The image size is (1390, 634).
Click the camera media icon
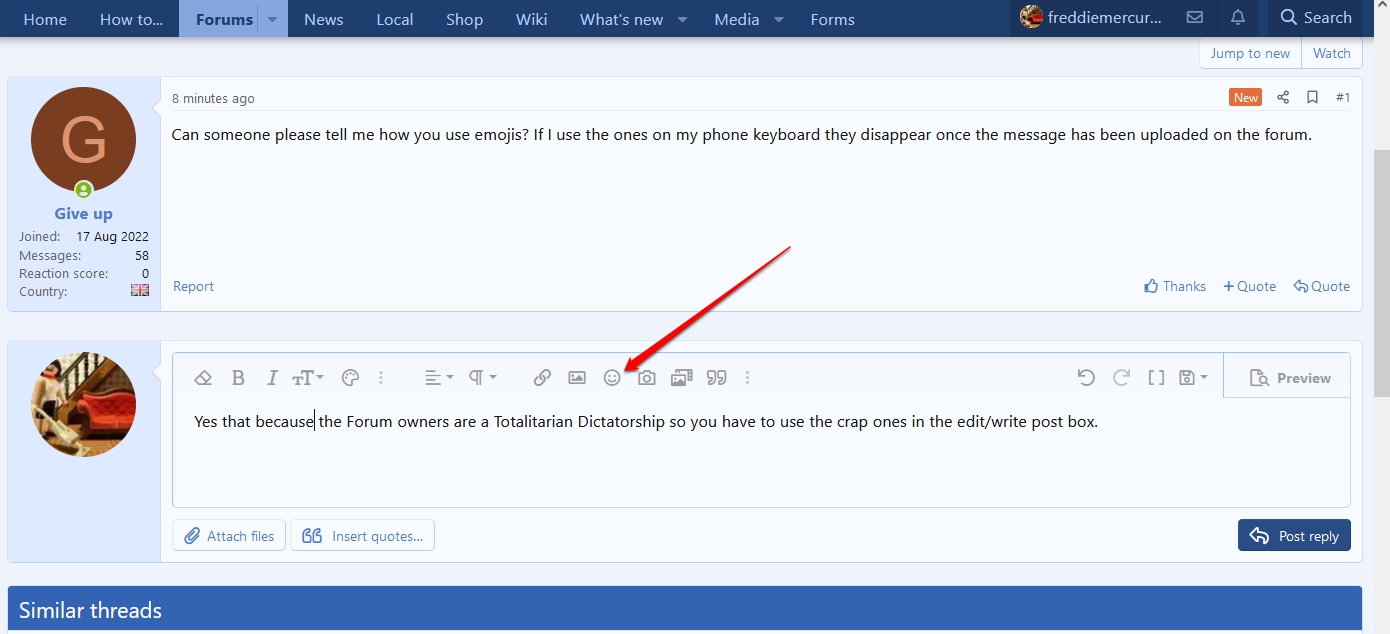(x=647, y=378)
